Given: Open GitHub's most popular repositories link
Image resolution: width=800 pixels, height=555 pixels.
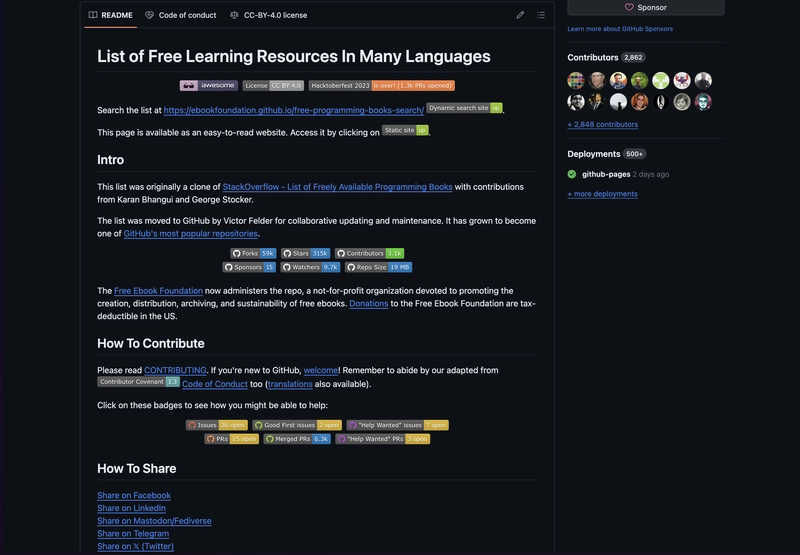Looking at the screenshot, I should point(190,233).
